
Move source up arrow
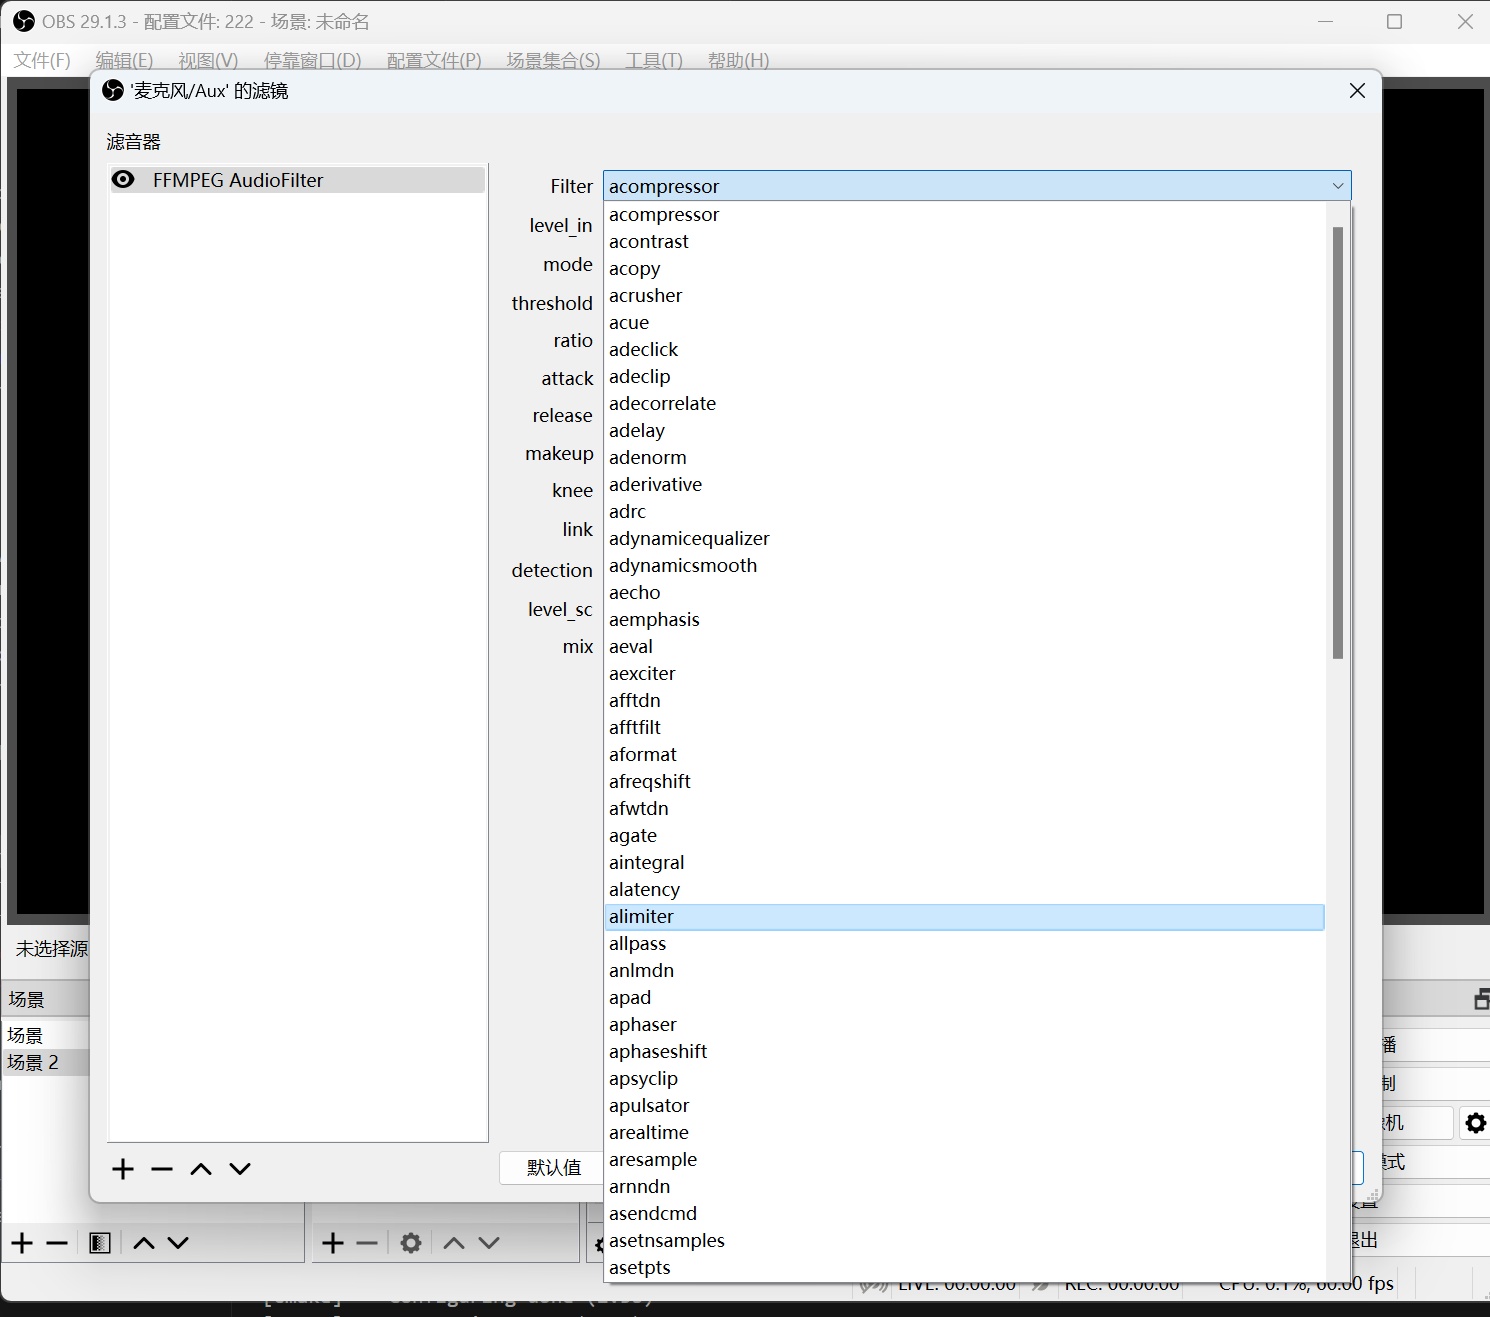click(454, 1243)
